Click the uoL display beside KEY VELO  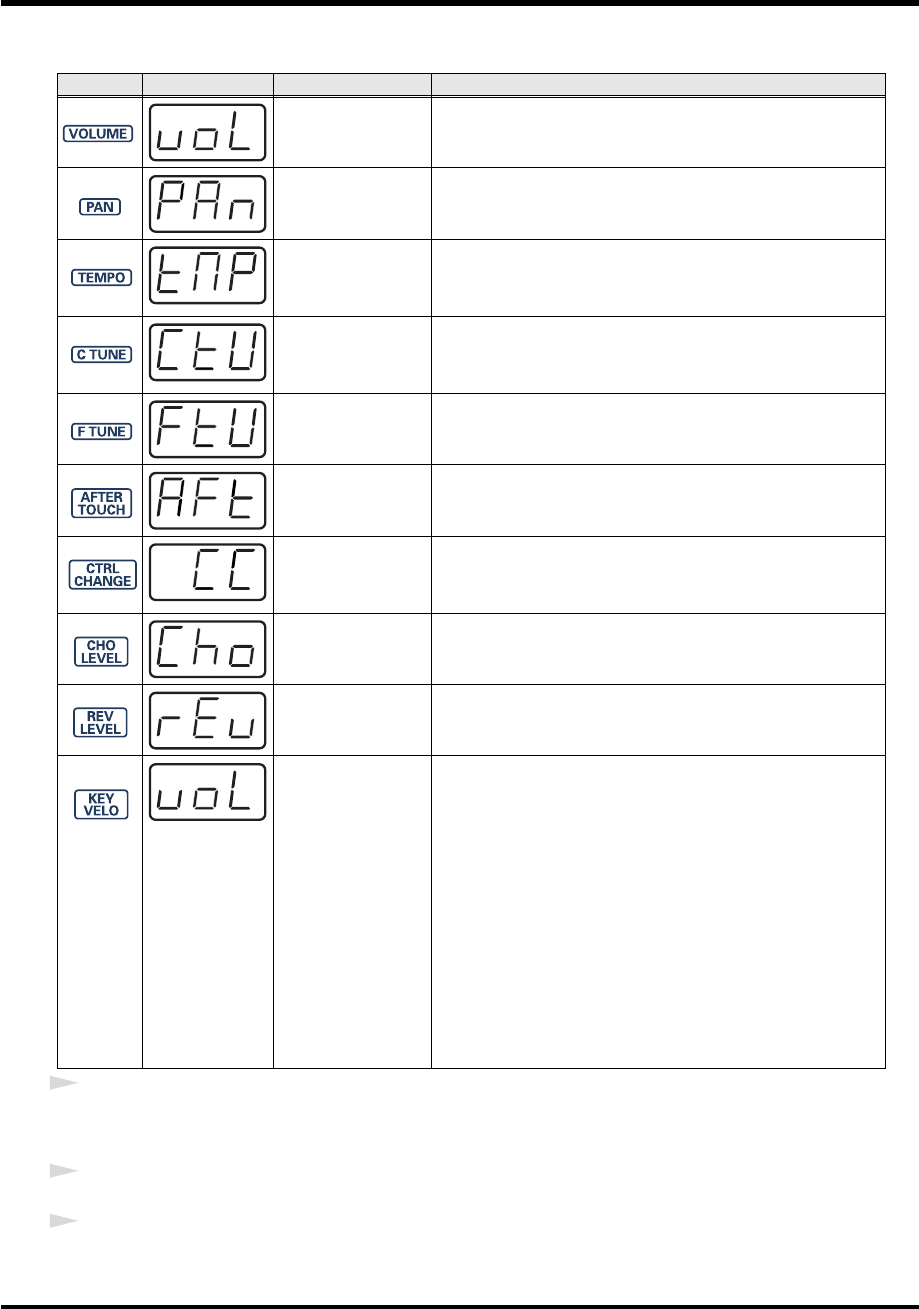208,792
